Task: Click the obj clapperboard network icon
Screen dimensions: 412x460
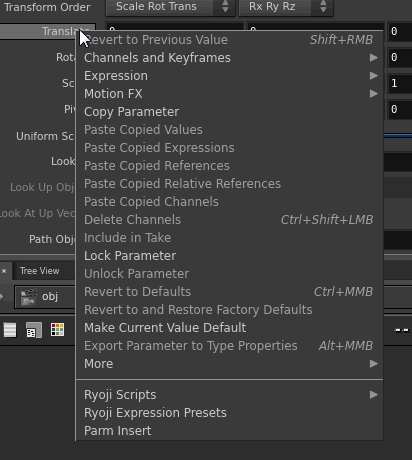Action: [x=29, y=297]
